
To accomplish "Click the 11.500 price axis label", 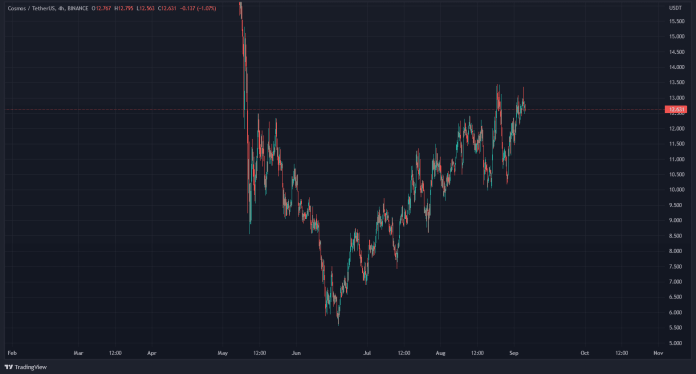I will 676,144.
